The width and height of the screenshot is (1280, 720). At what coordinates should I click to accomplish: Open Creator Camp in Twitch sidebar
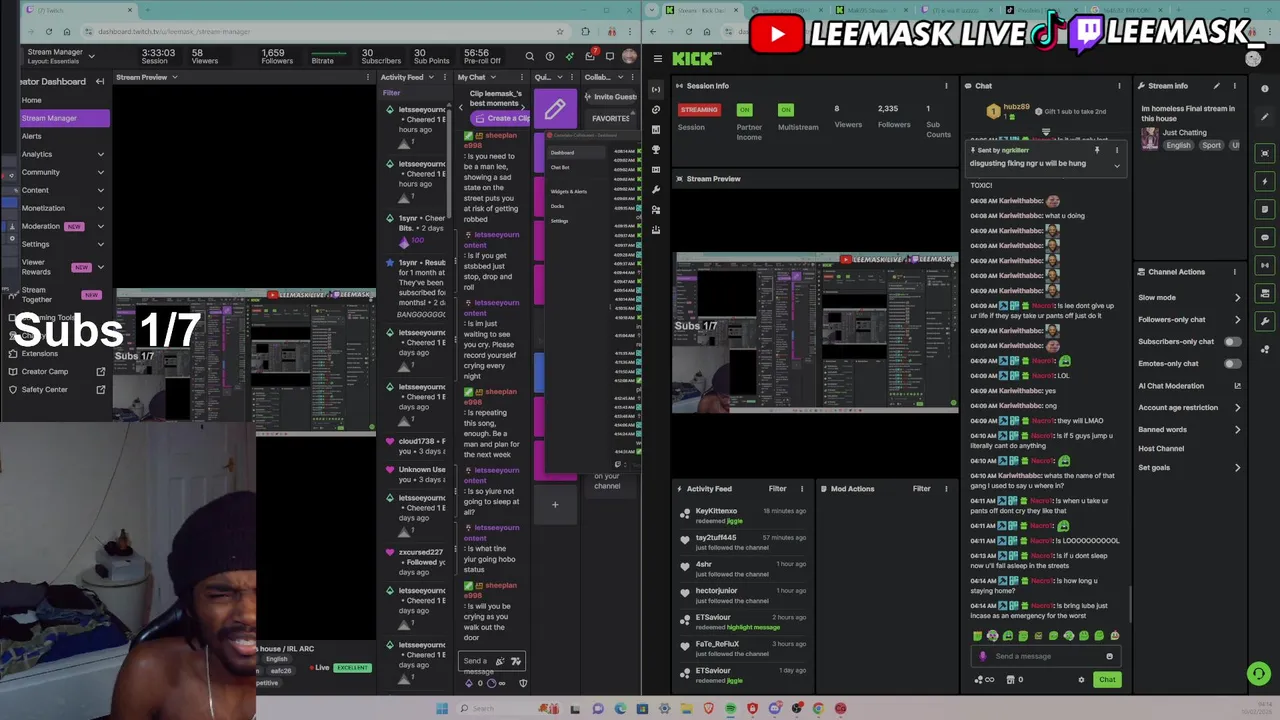pos(45,372)
